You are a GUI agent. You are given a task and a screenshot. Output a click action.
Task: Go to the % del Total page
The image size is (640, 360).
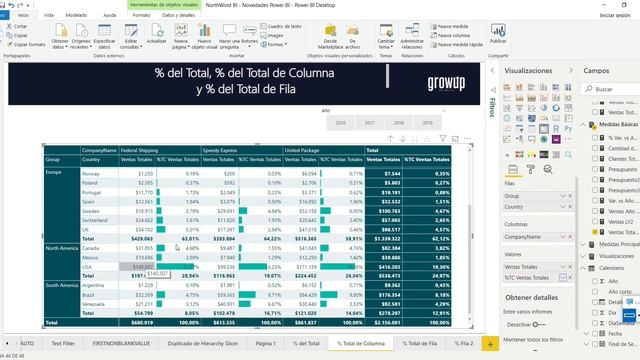(306, 344)
